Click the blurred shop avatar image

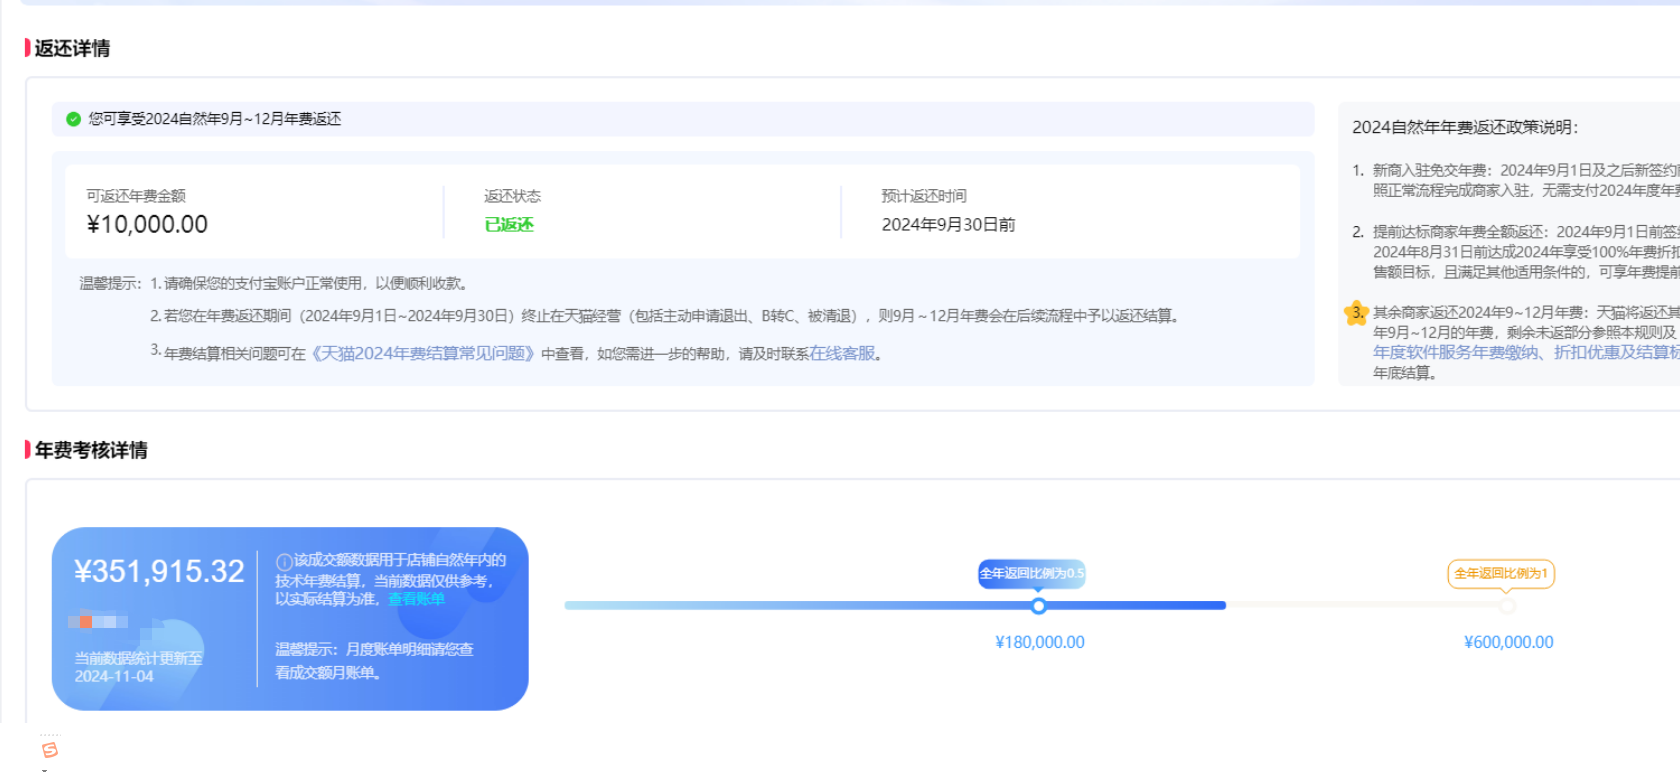coord(98,621)
